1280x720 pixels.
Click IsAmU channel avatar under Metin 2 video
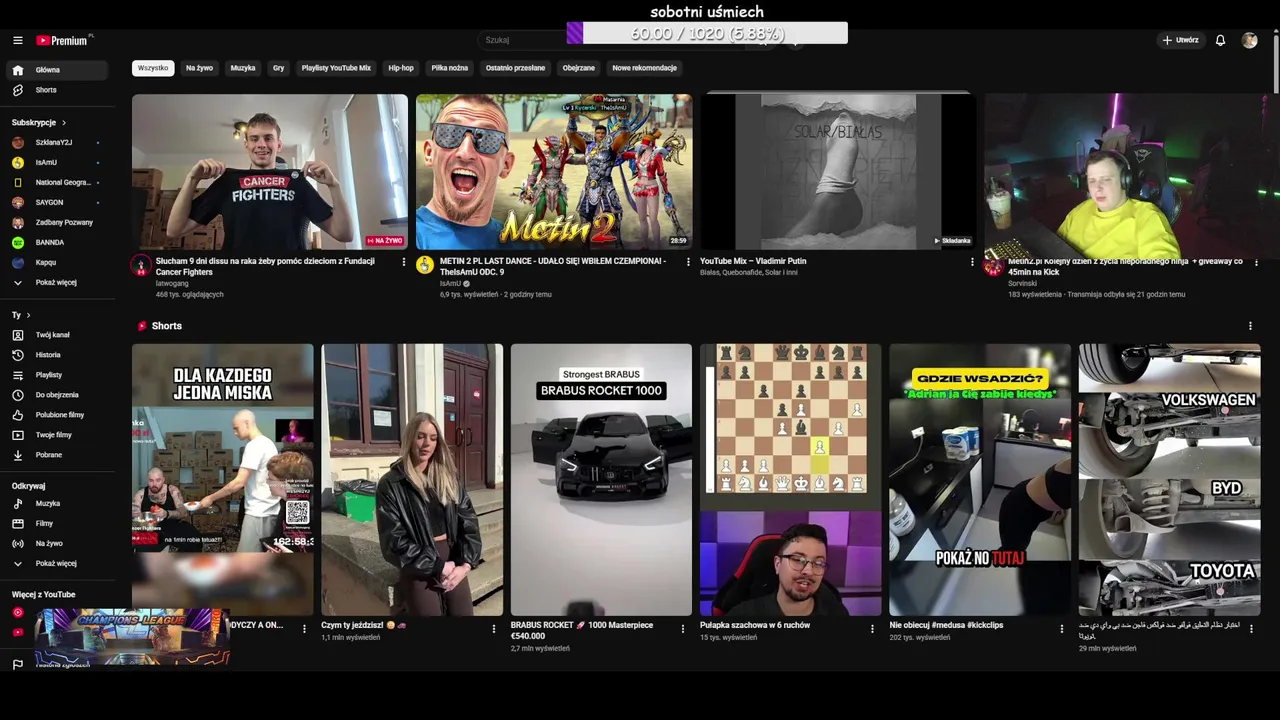click(425, 265)
